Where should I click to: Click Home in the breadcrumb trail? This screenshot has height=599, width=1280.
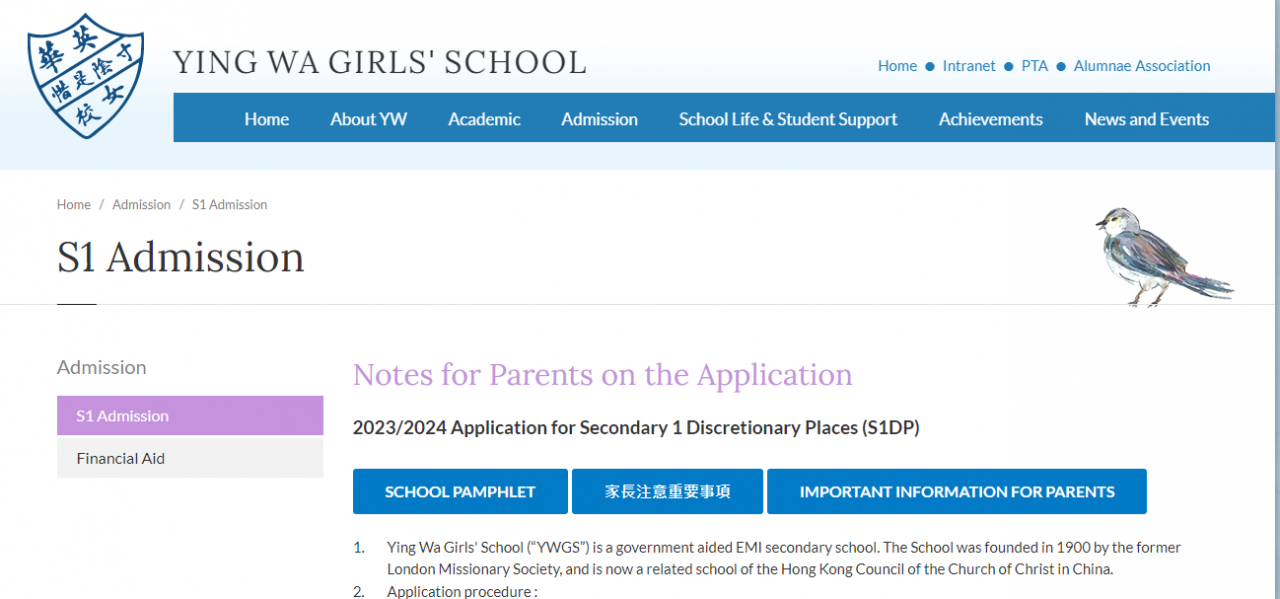pyautogui.click(x=74, y=205)
